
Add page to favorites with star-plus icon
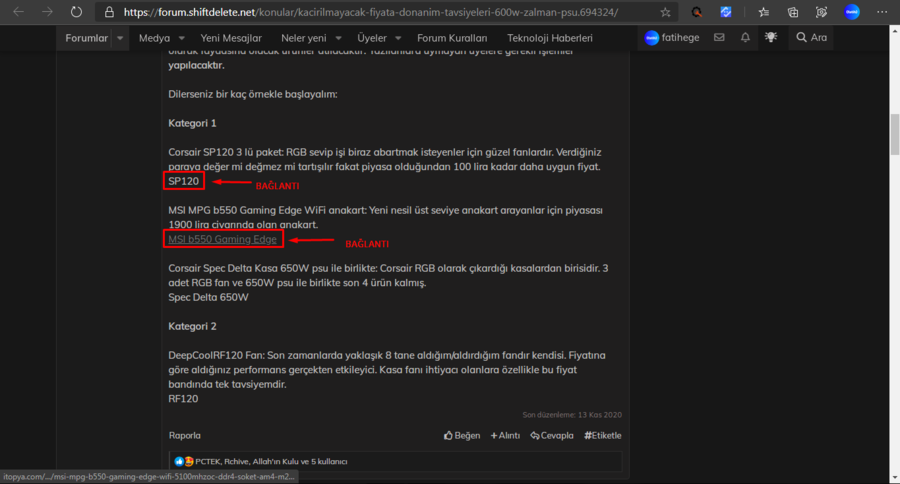click(665, 12)
